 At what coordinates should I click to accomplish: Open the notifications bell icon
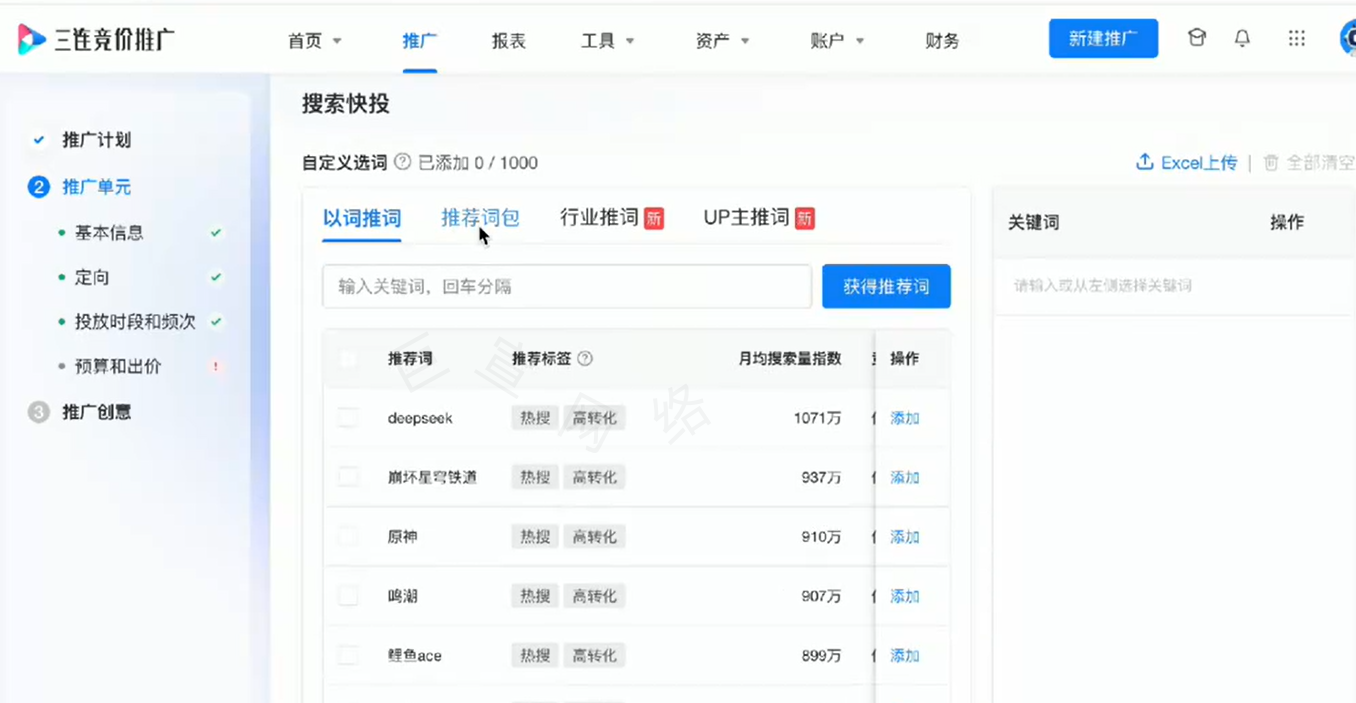click(x=1242, y=38)
